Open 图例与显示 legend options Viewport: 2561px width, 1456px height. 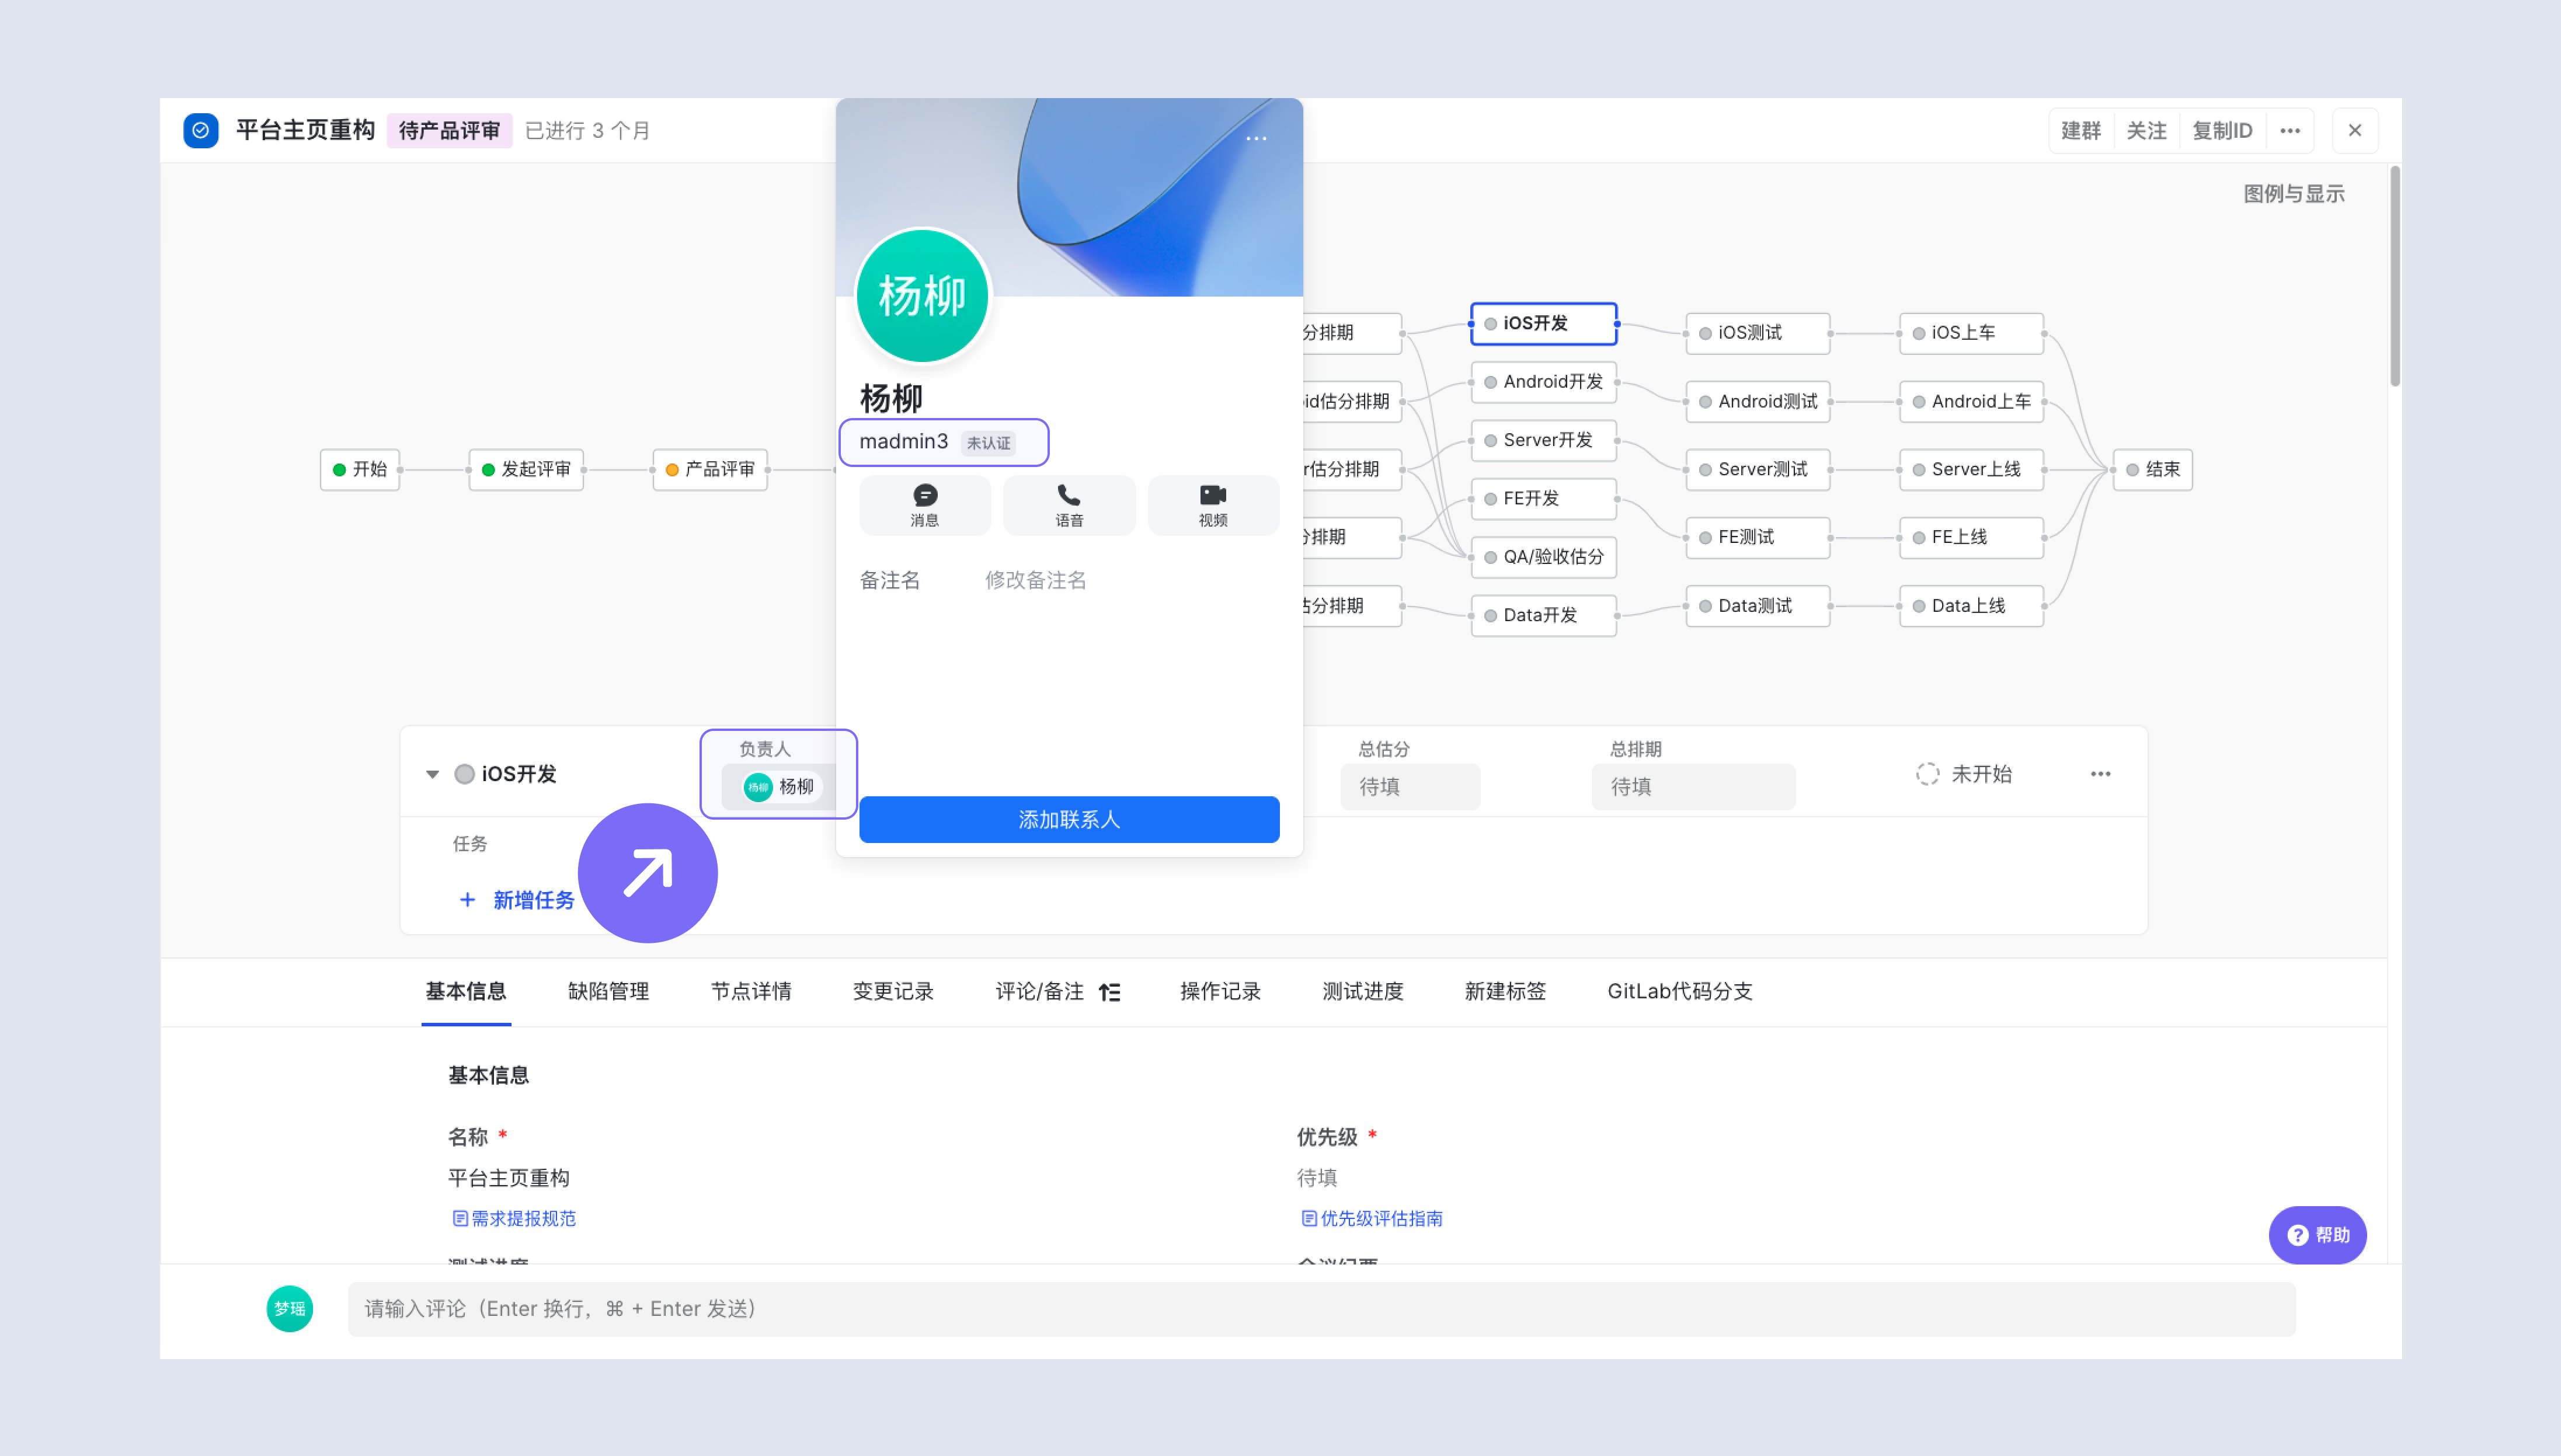point(2294,194)
